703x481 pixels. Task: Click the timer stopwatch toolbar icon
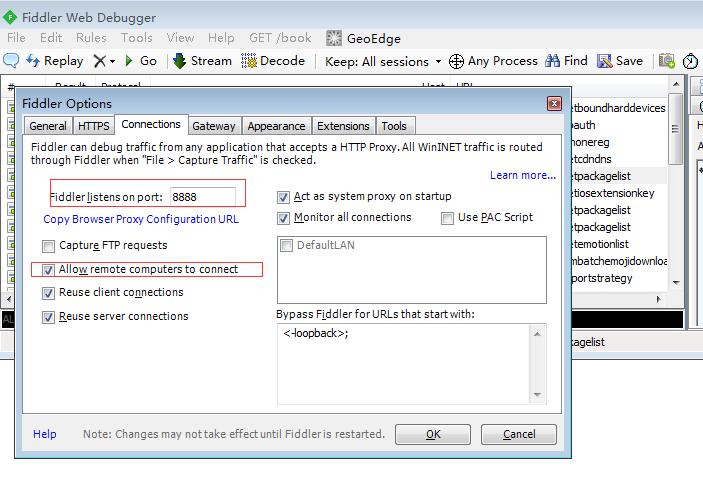click(x=690, y=61)
